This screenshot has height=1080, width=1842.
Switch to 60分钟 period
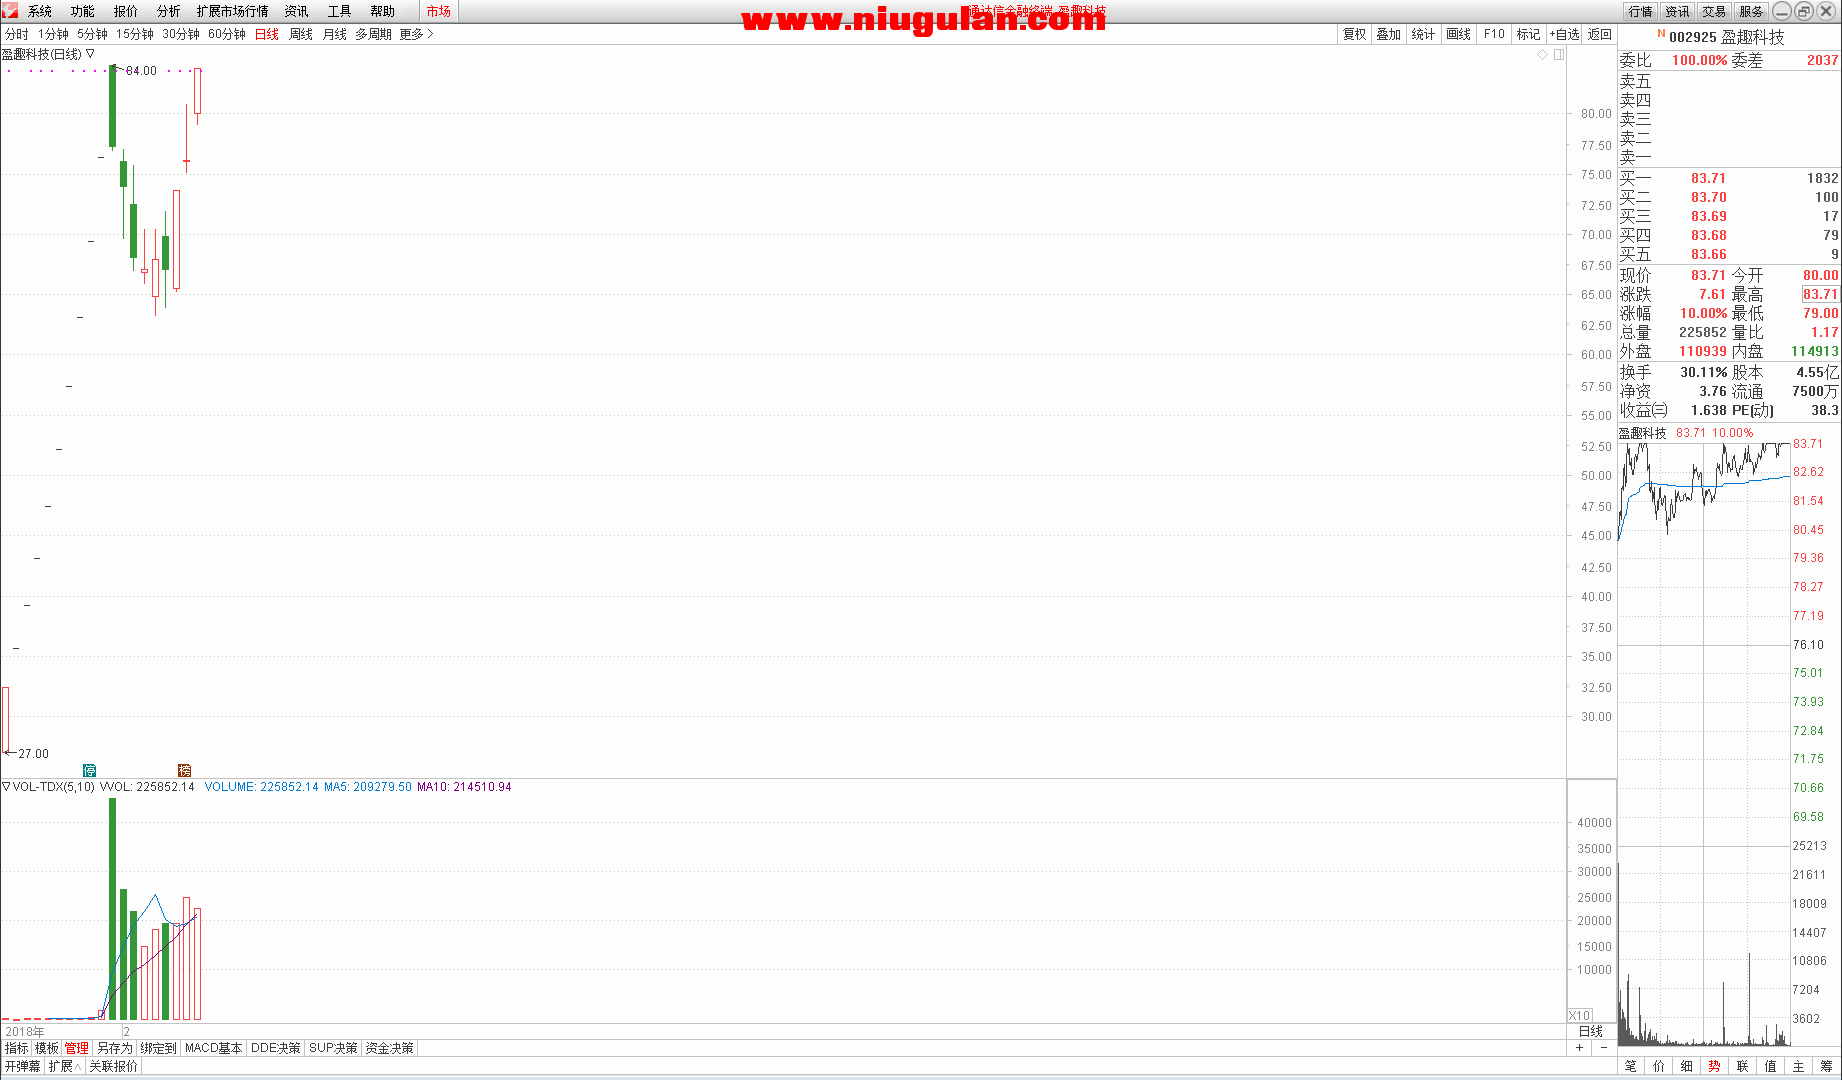[227, 34]
